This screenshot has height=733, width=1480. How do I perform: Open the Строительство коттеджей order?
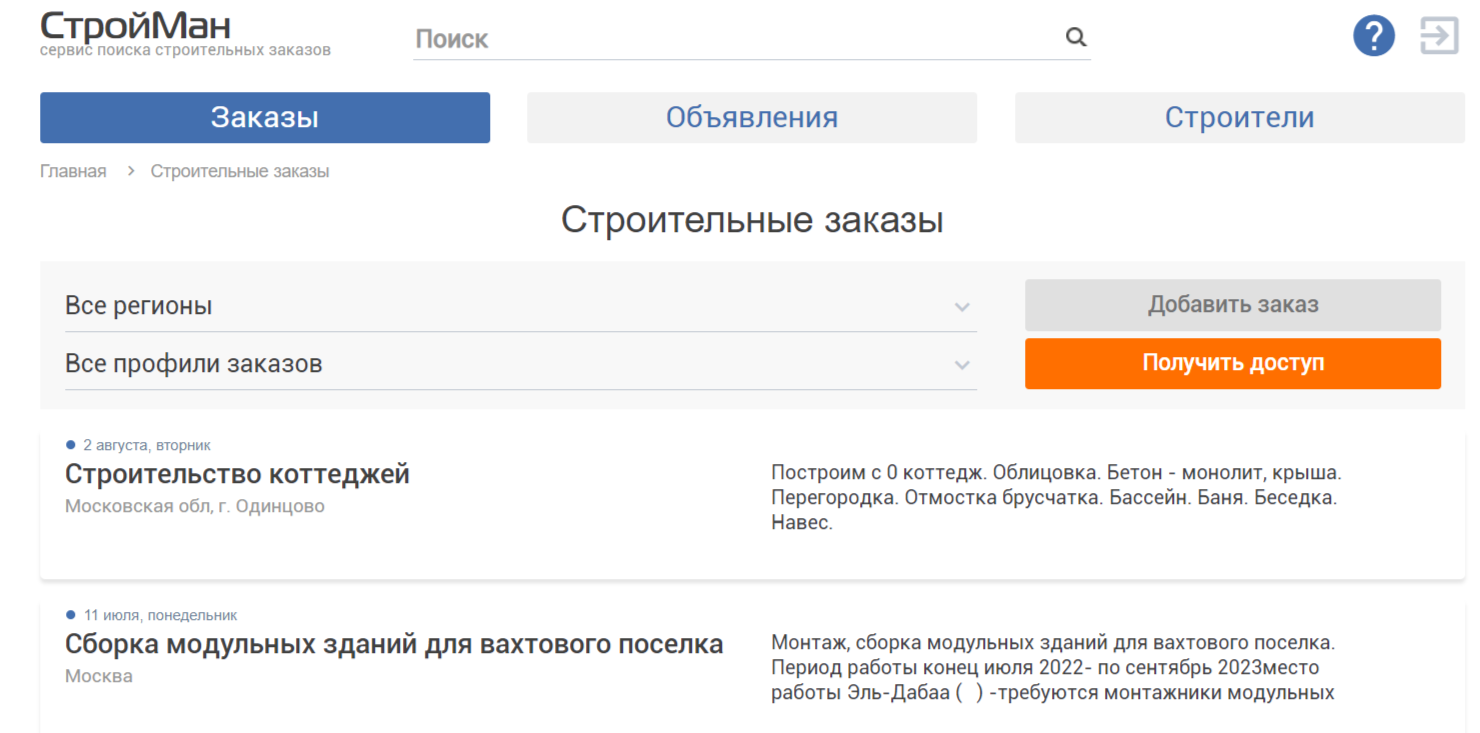pos(237,474)
